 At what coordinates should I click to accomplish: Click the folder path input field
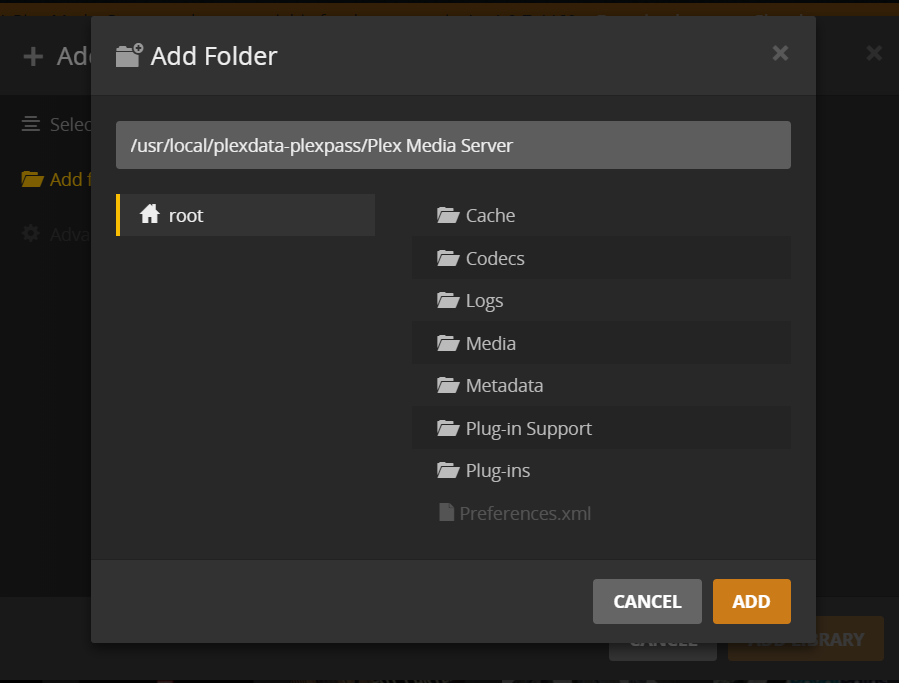453,146
